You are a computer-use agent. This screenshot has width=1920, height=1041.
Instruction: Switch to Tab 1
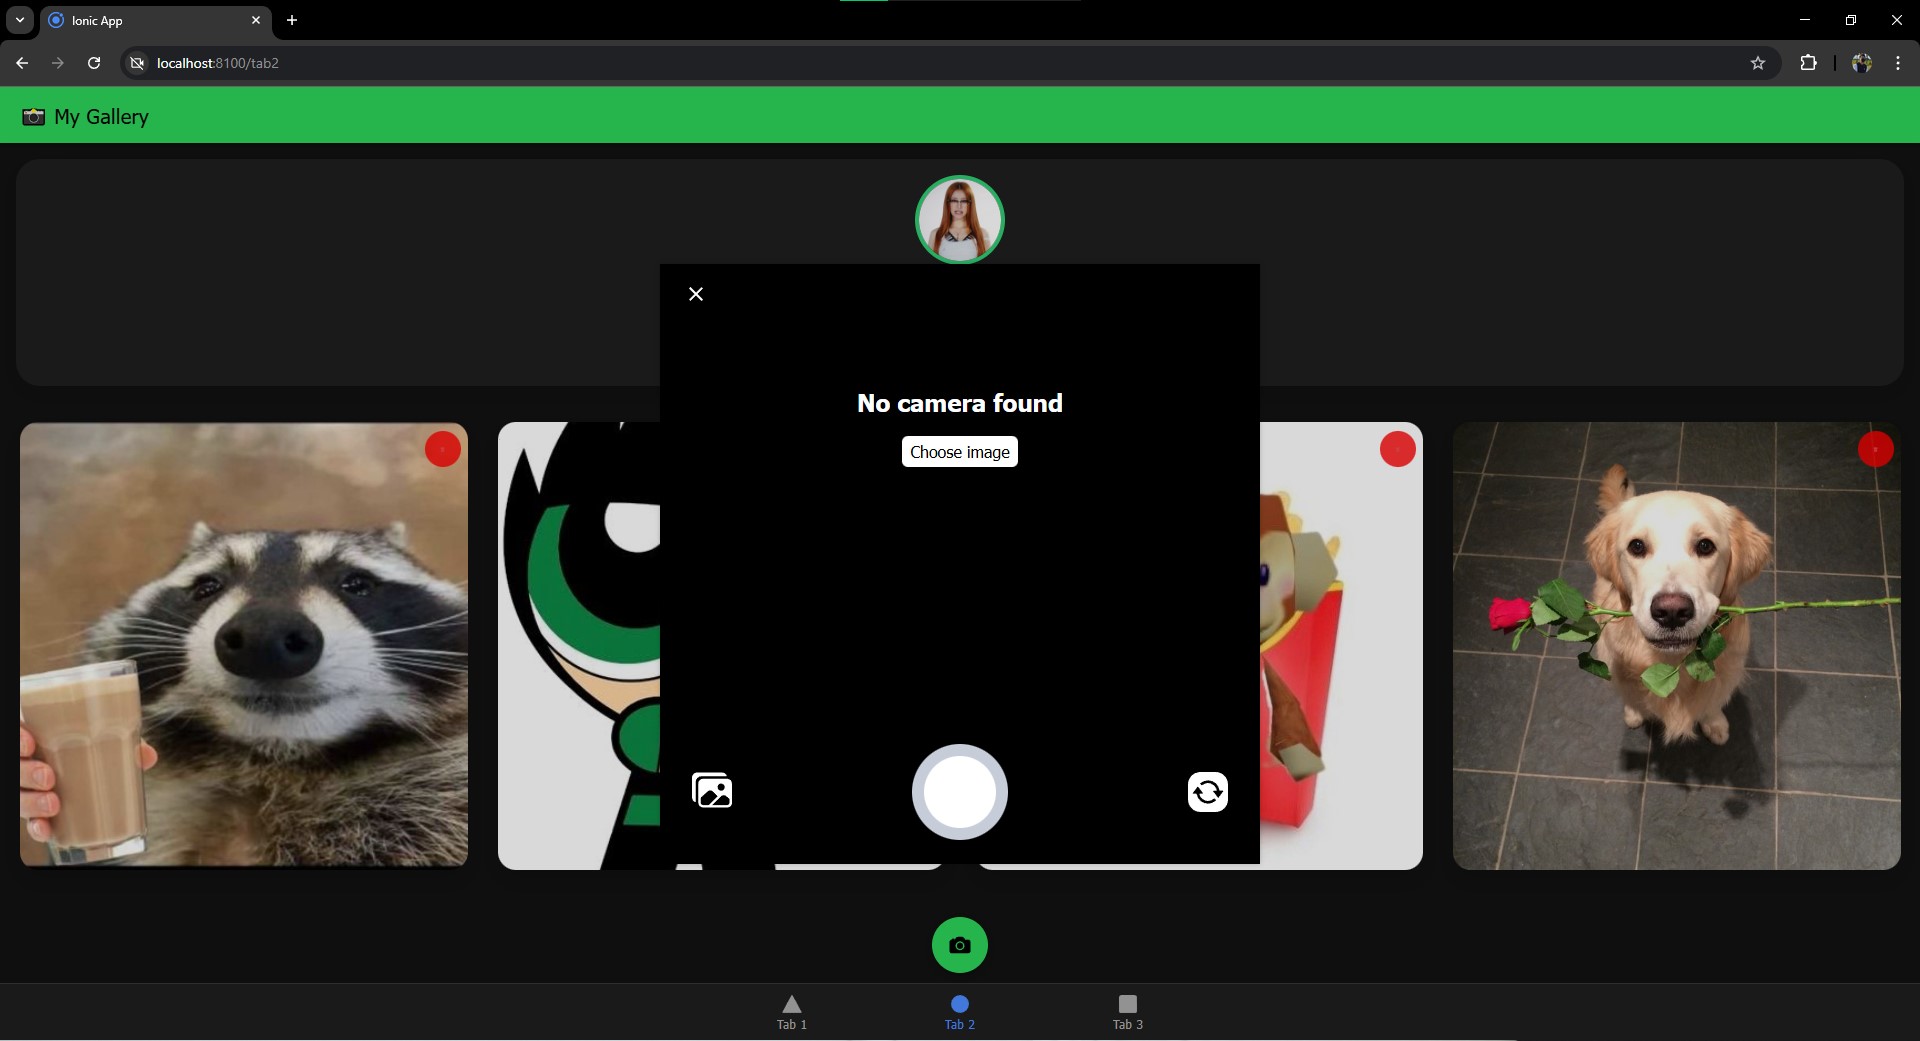pyautogui.click(x=792, y=1012)
